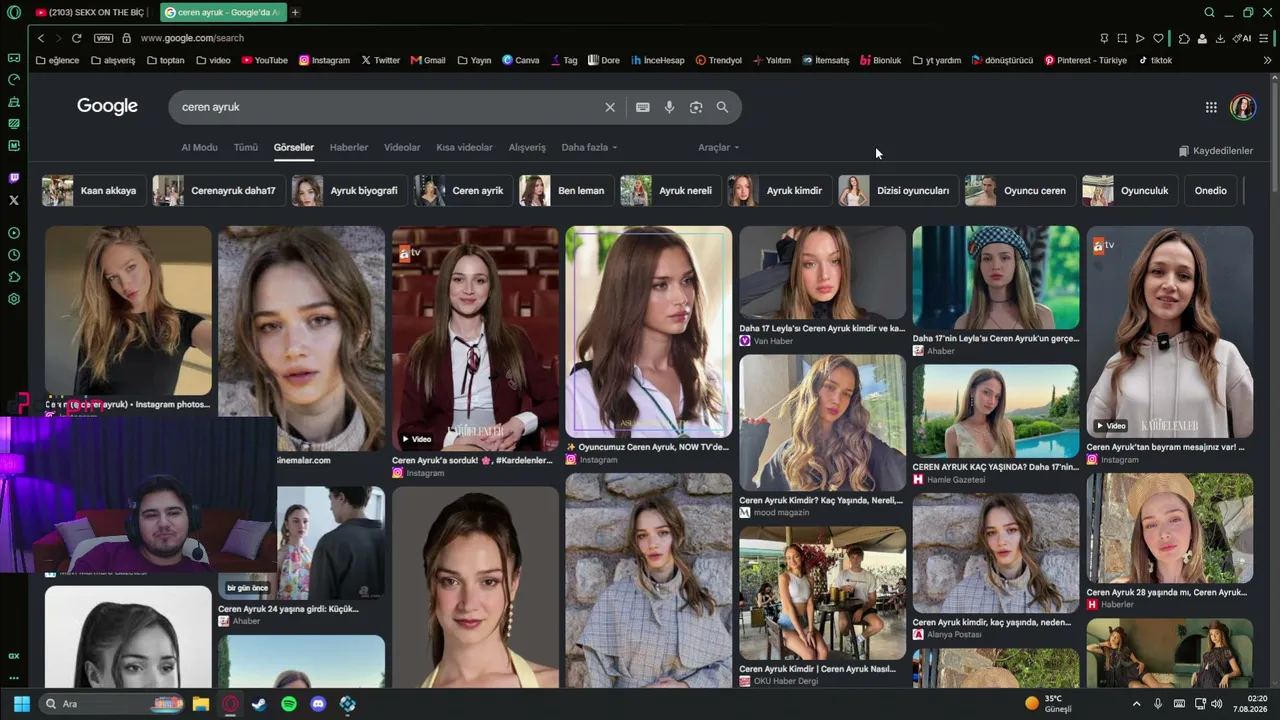The width and height of the screenshot is (1280, 720).
Task: Open the Gmail bookmark
Action: 428,60
